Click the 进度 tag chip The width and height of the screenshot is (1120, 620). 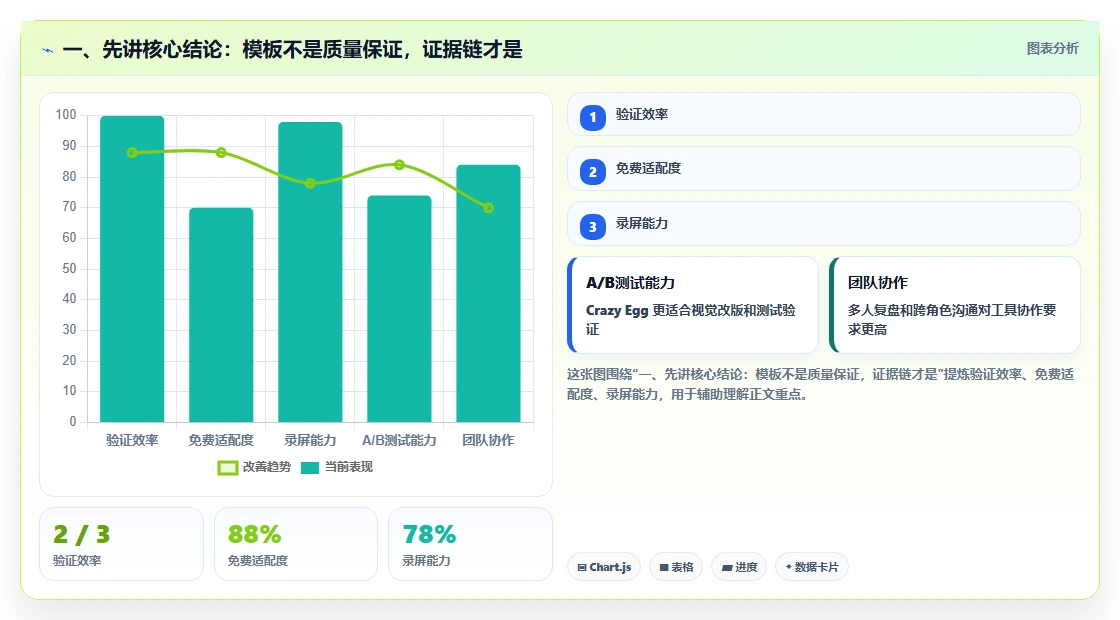(739, 567)
